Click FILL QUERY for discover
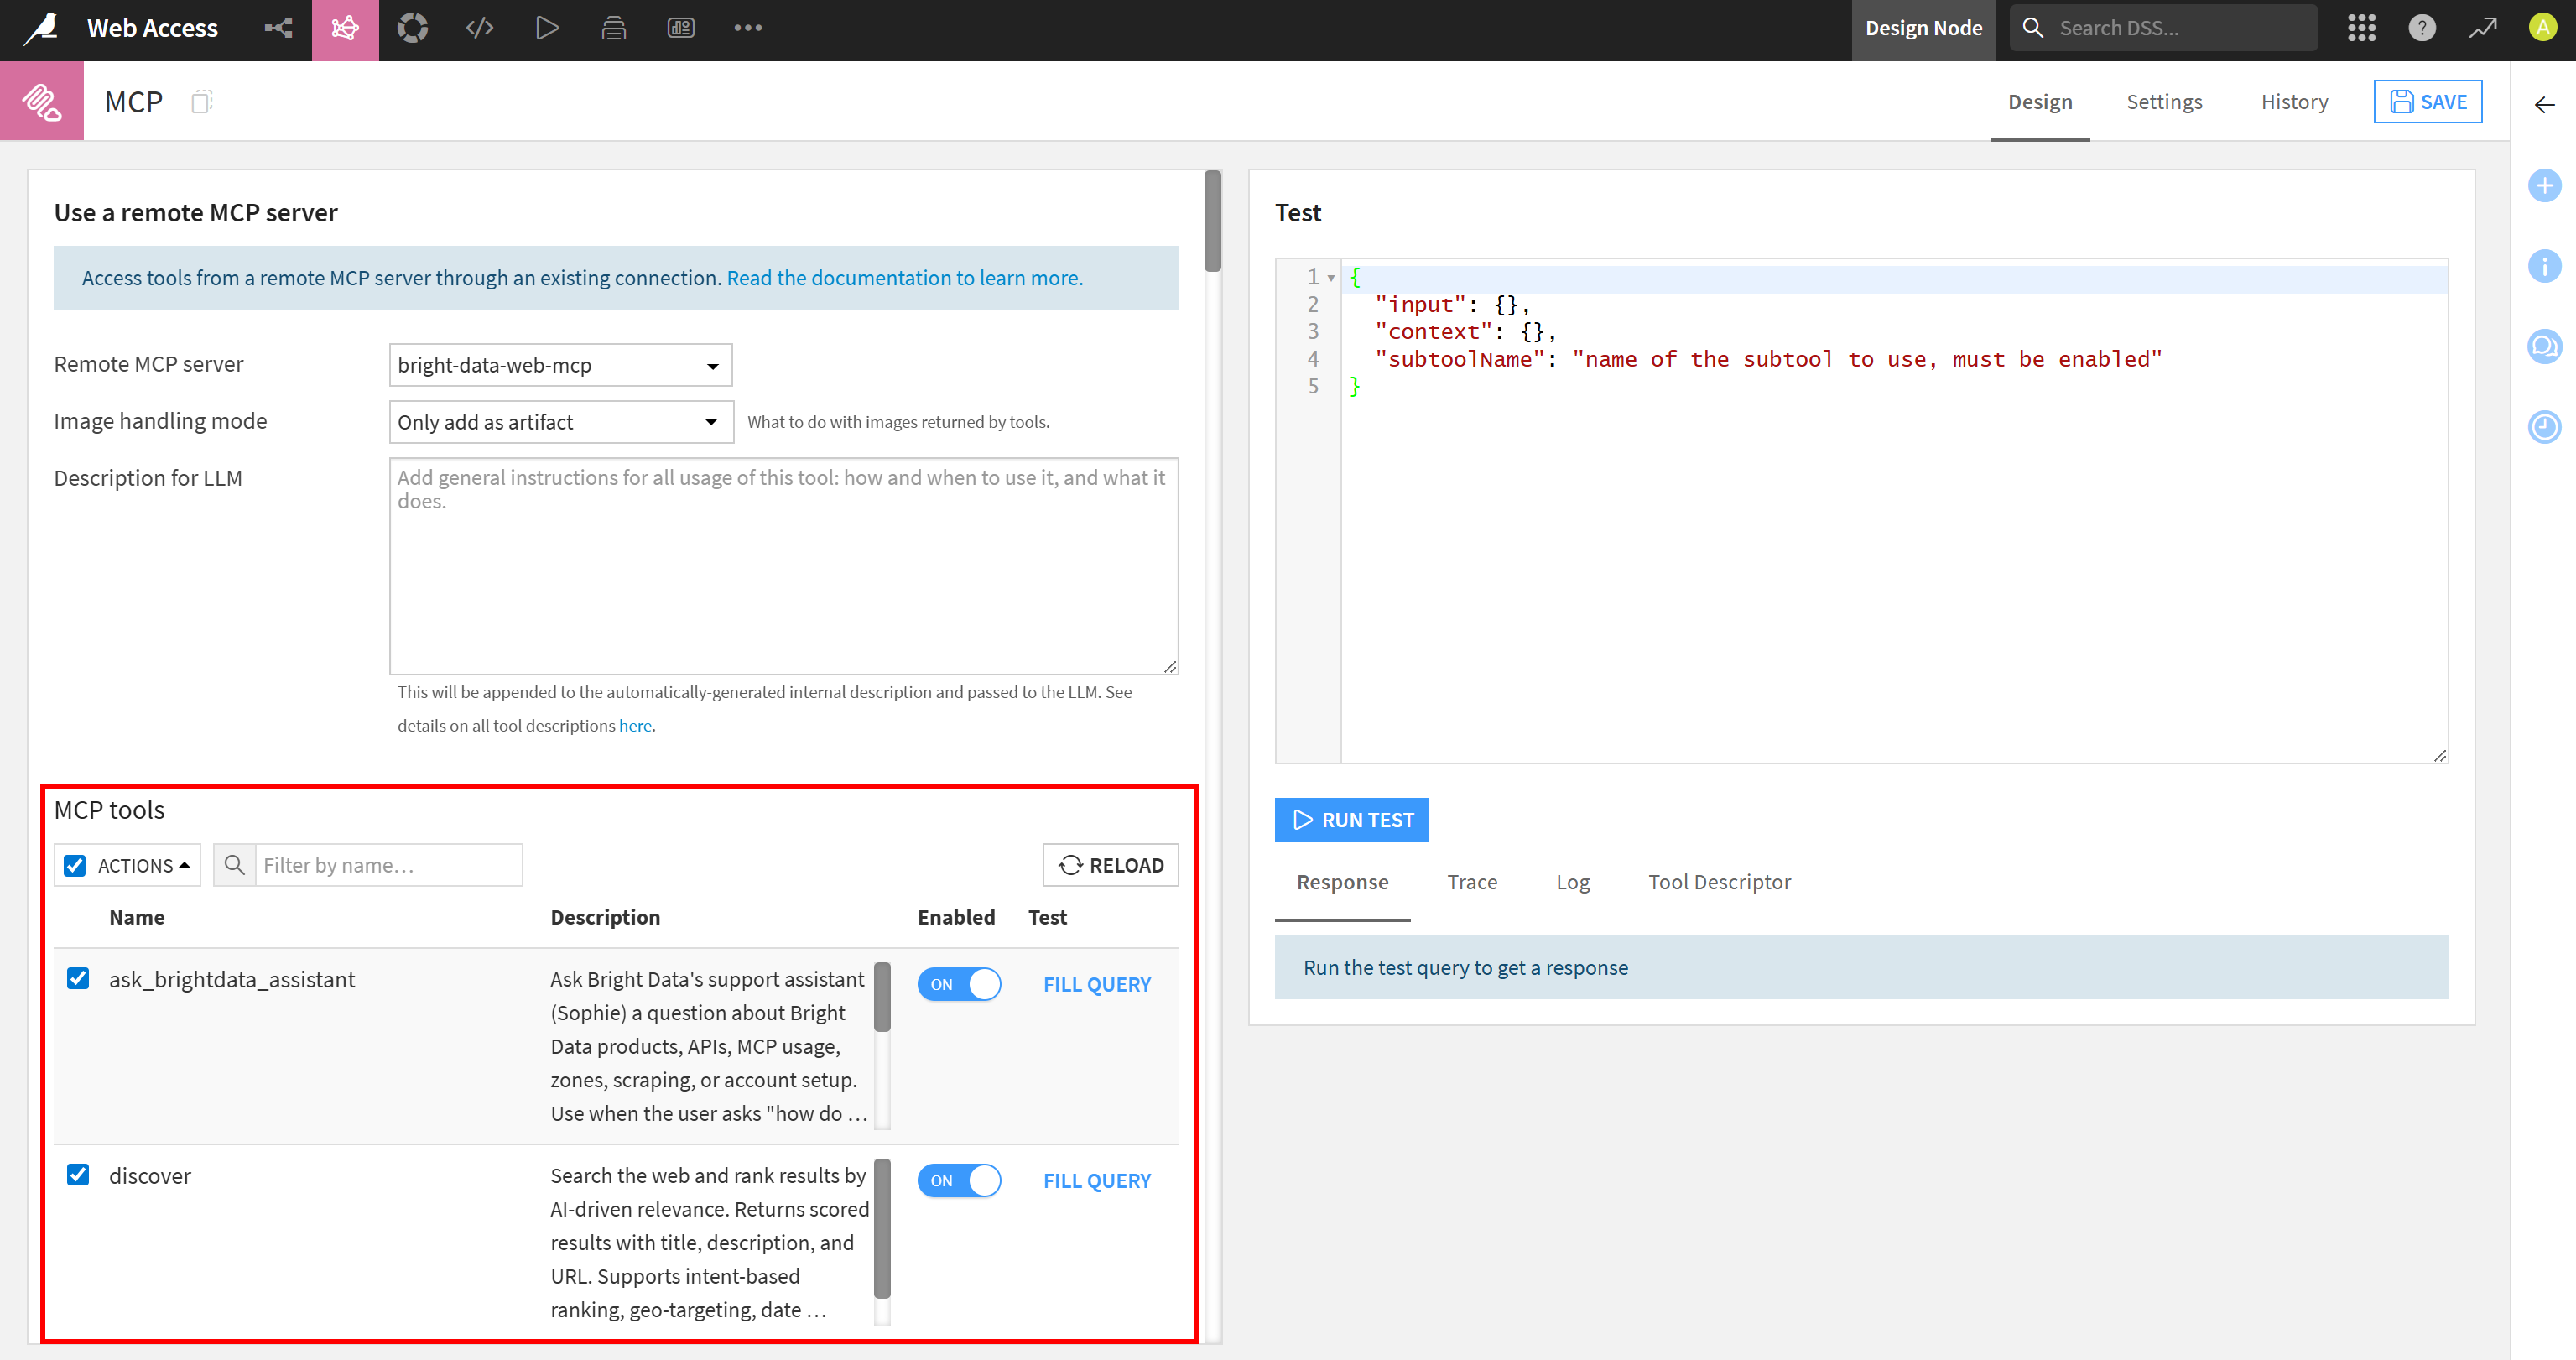 (1097, 1180)
